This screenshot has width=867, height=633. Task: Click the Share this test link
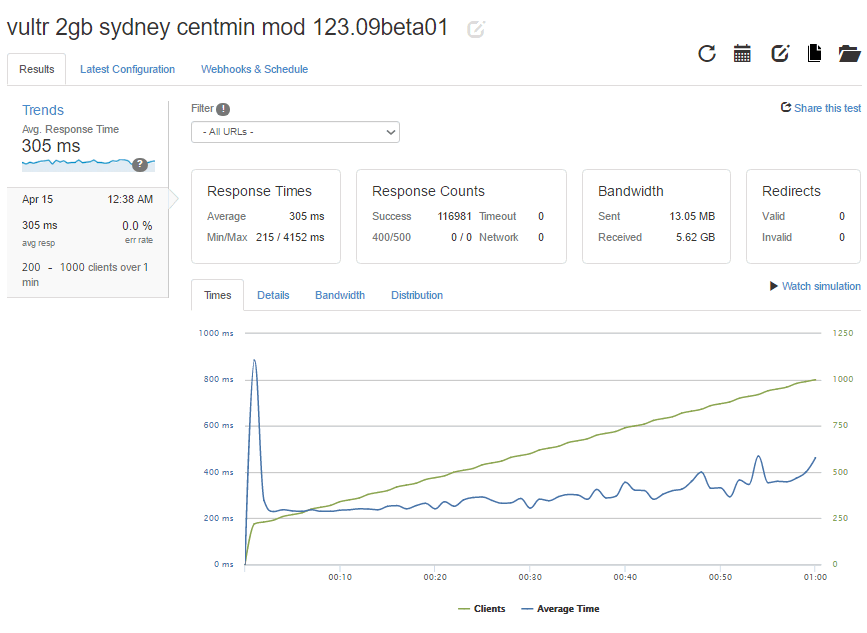click(x=827, y=108)
